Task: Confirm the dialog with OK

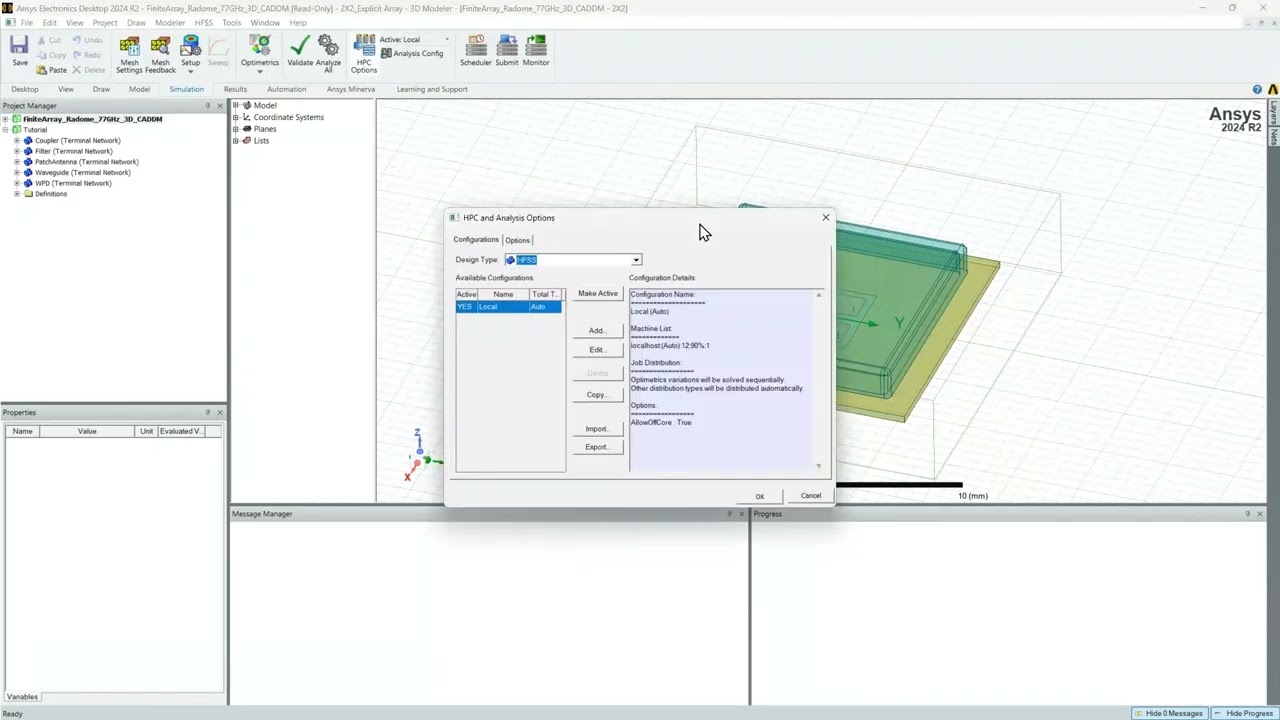Action: [760, 496]
